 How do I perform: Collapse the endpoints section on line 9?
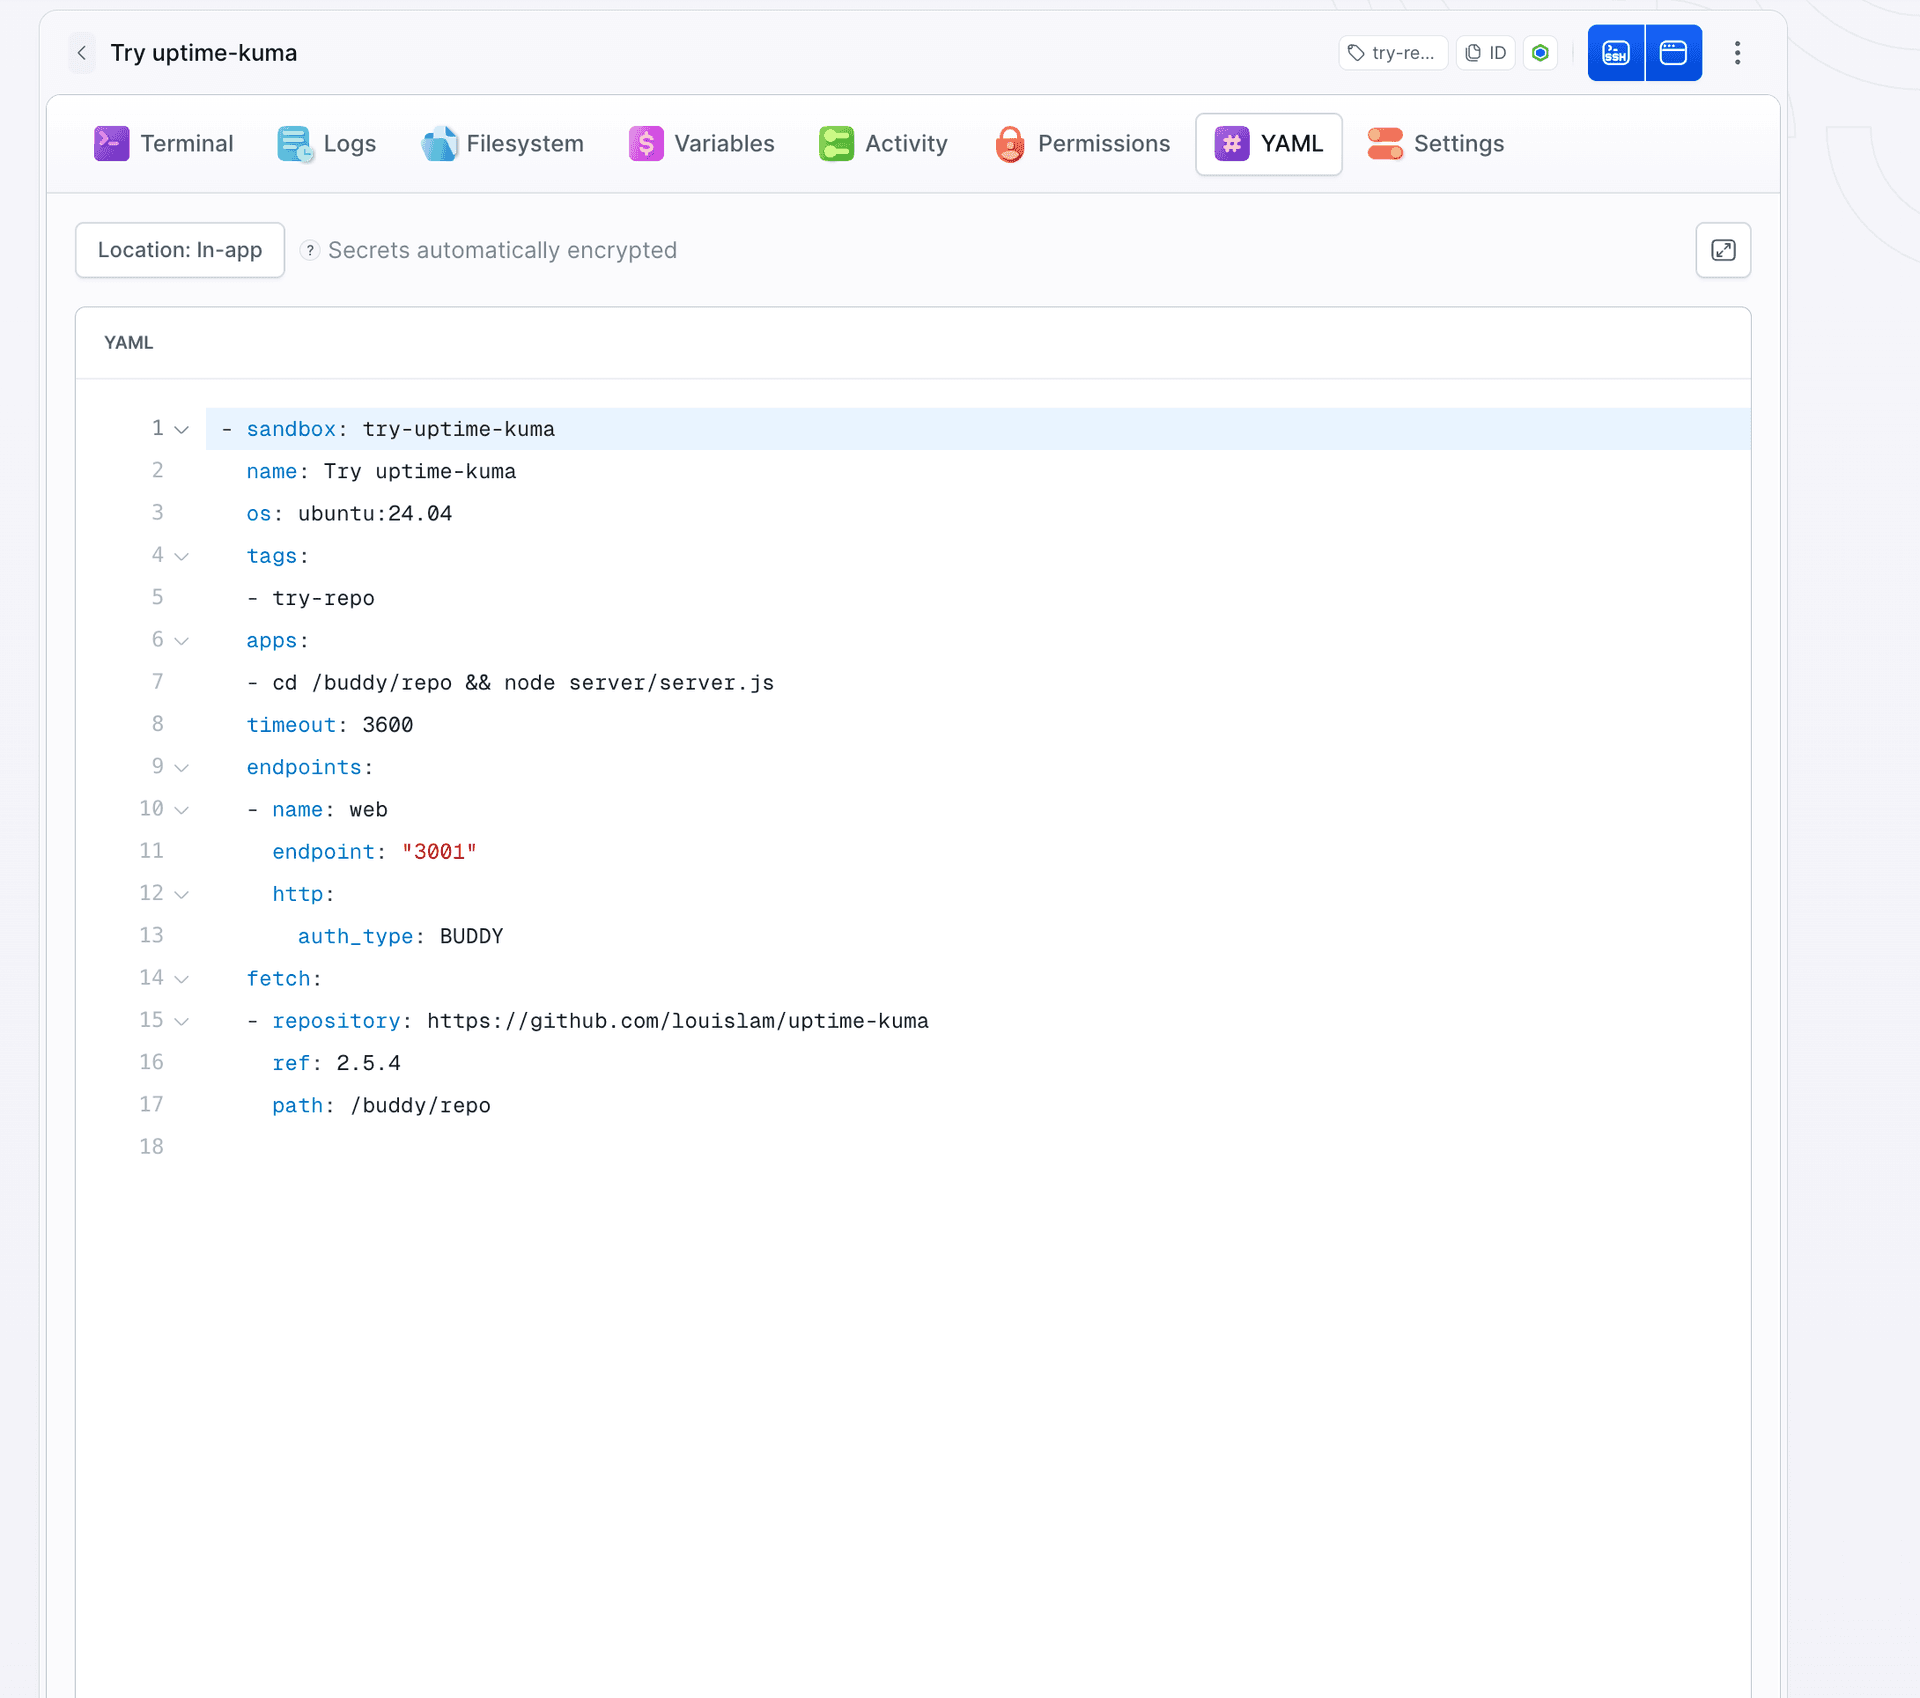[181, 768]
